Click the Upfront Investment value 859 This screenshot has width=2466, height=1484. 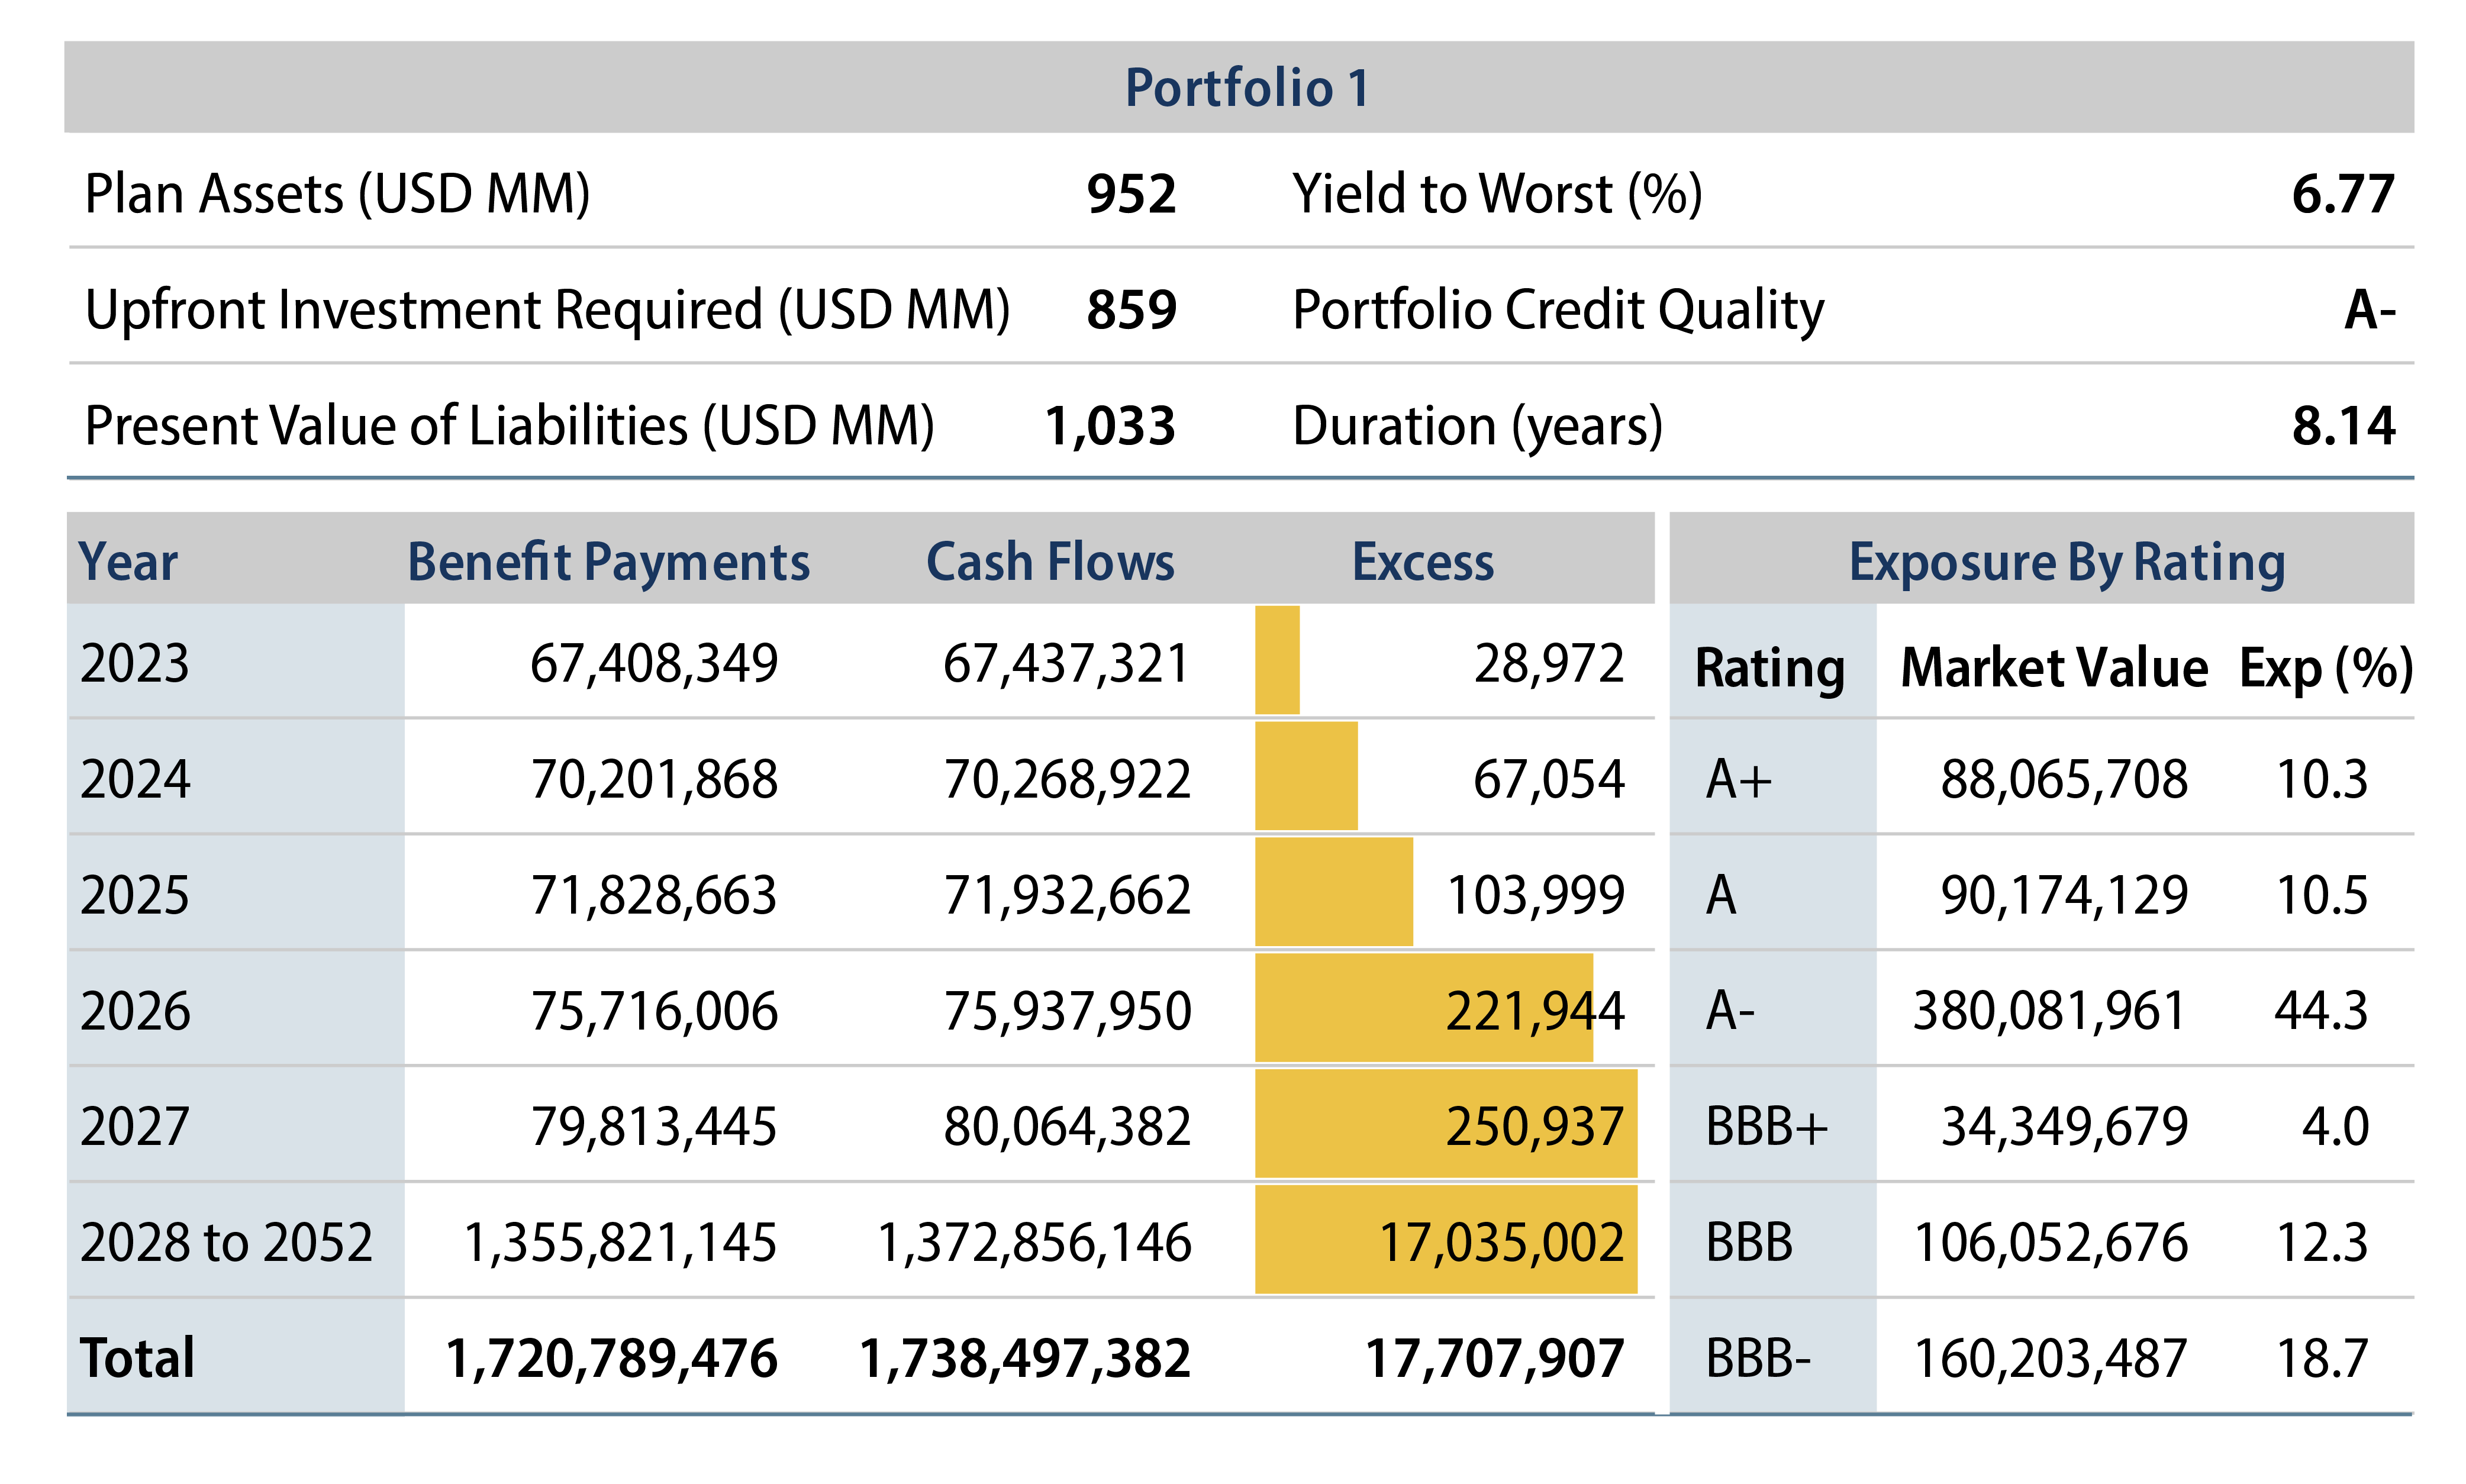point(1131,310)
